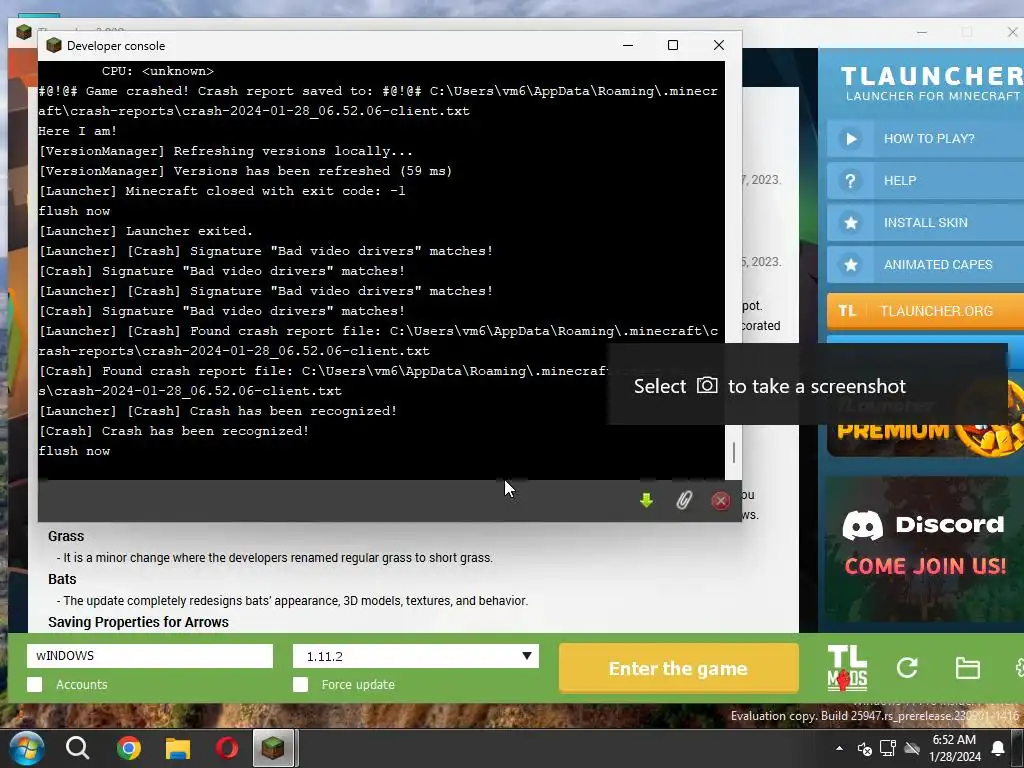
Task: Click the TLAUNCHER logo heading in sidebar
Action: coord(932,76)
